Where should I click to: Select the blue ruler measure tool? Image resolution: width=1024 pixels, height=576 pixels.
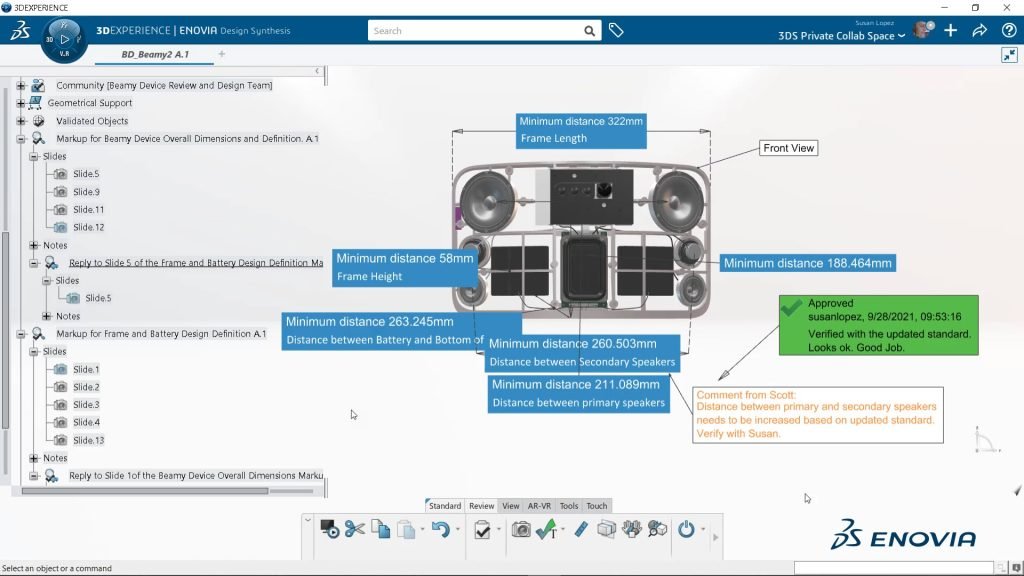pyautogui.click(x=581, y=529)
